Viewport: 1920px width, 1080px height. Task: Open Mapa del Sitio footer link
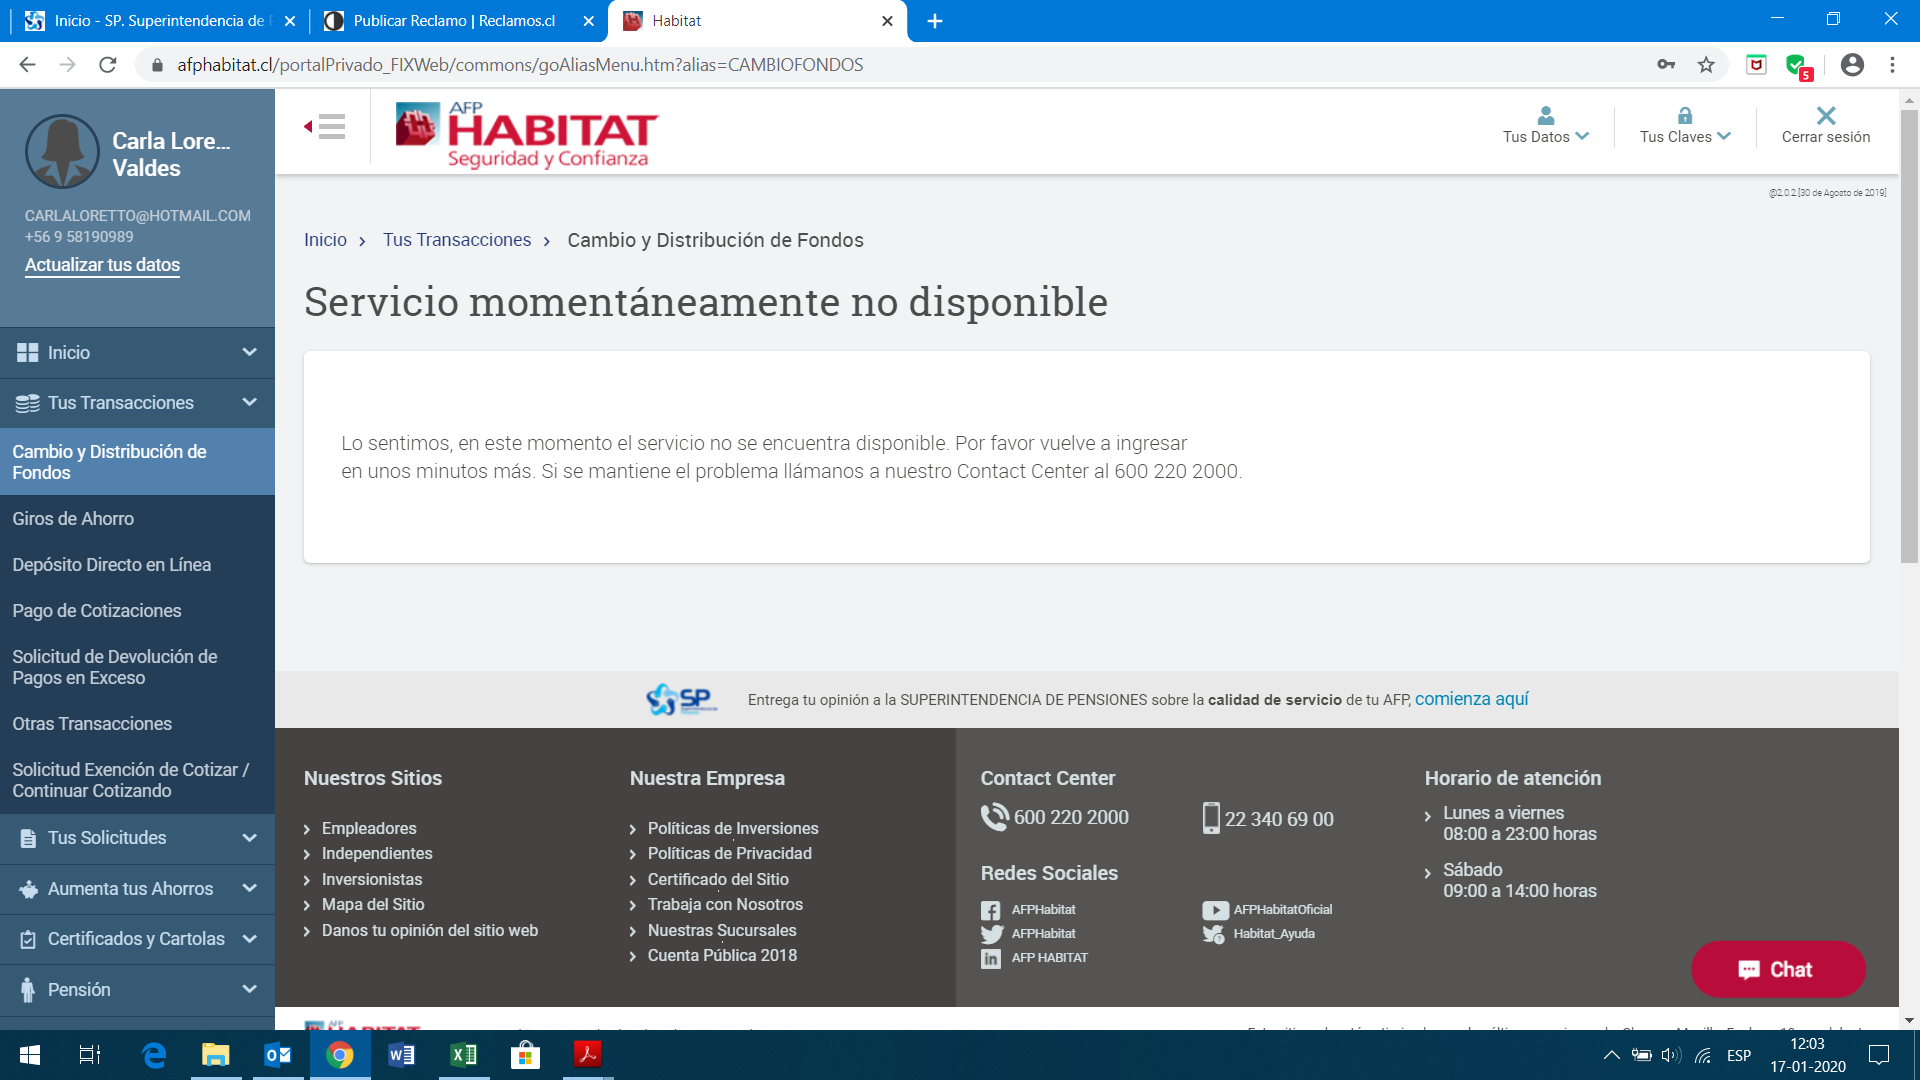[x=373, y=905]
